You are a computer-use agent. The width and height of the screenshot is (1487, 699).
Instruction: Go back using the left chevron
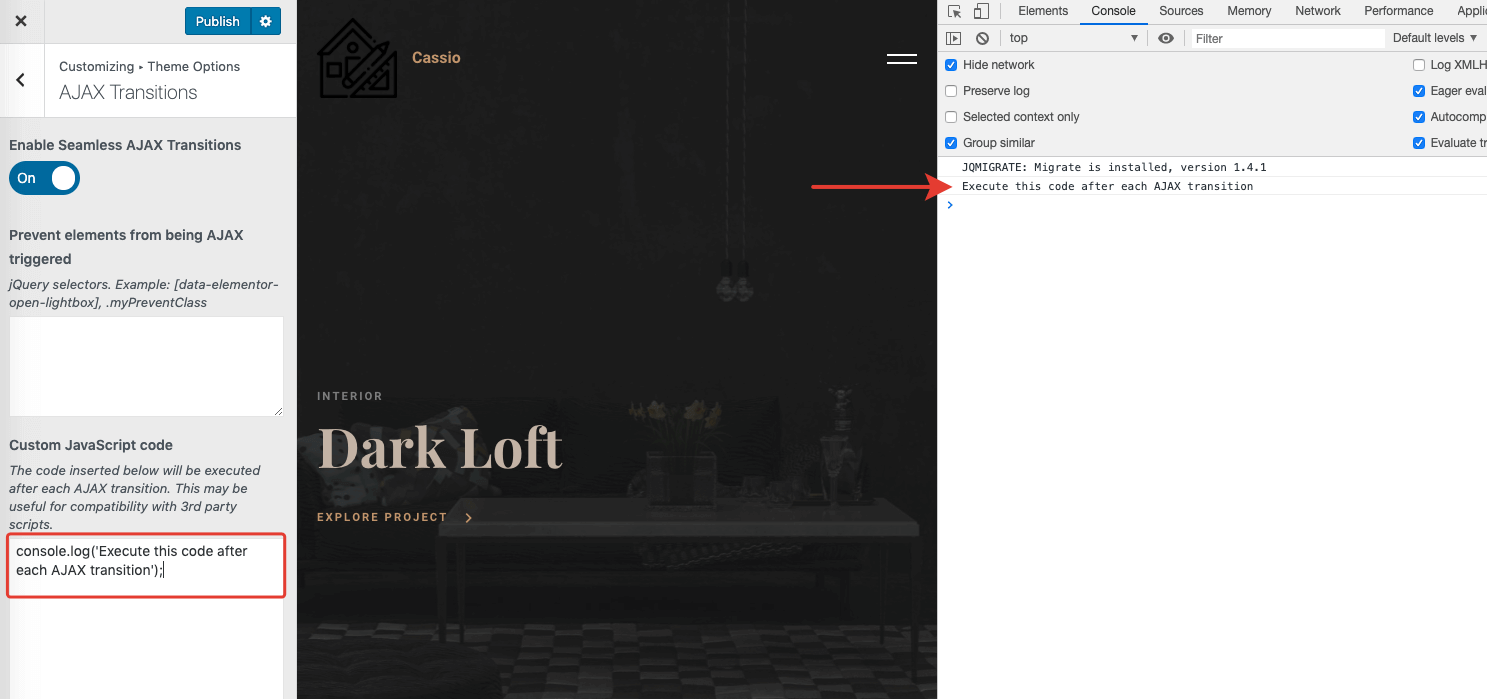pyautogui.click(x=21, y=80)
